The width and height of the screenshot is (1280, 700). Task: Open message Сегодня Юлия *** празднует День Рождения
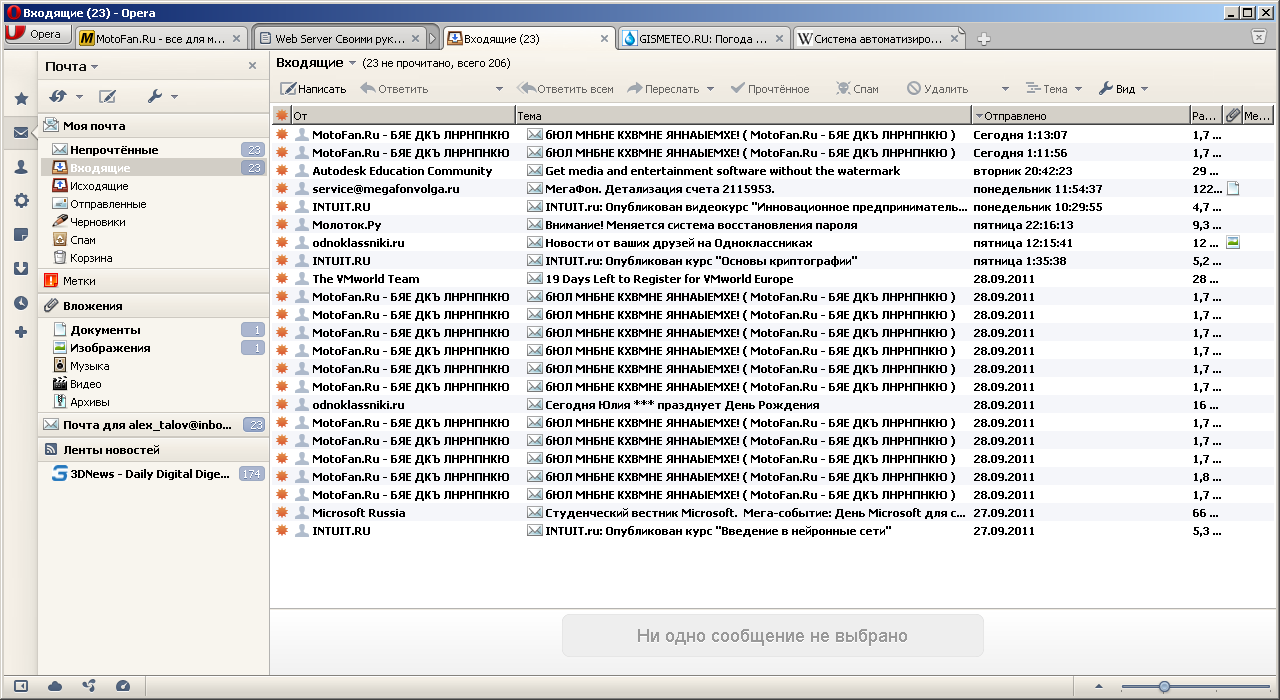682,405
